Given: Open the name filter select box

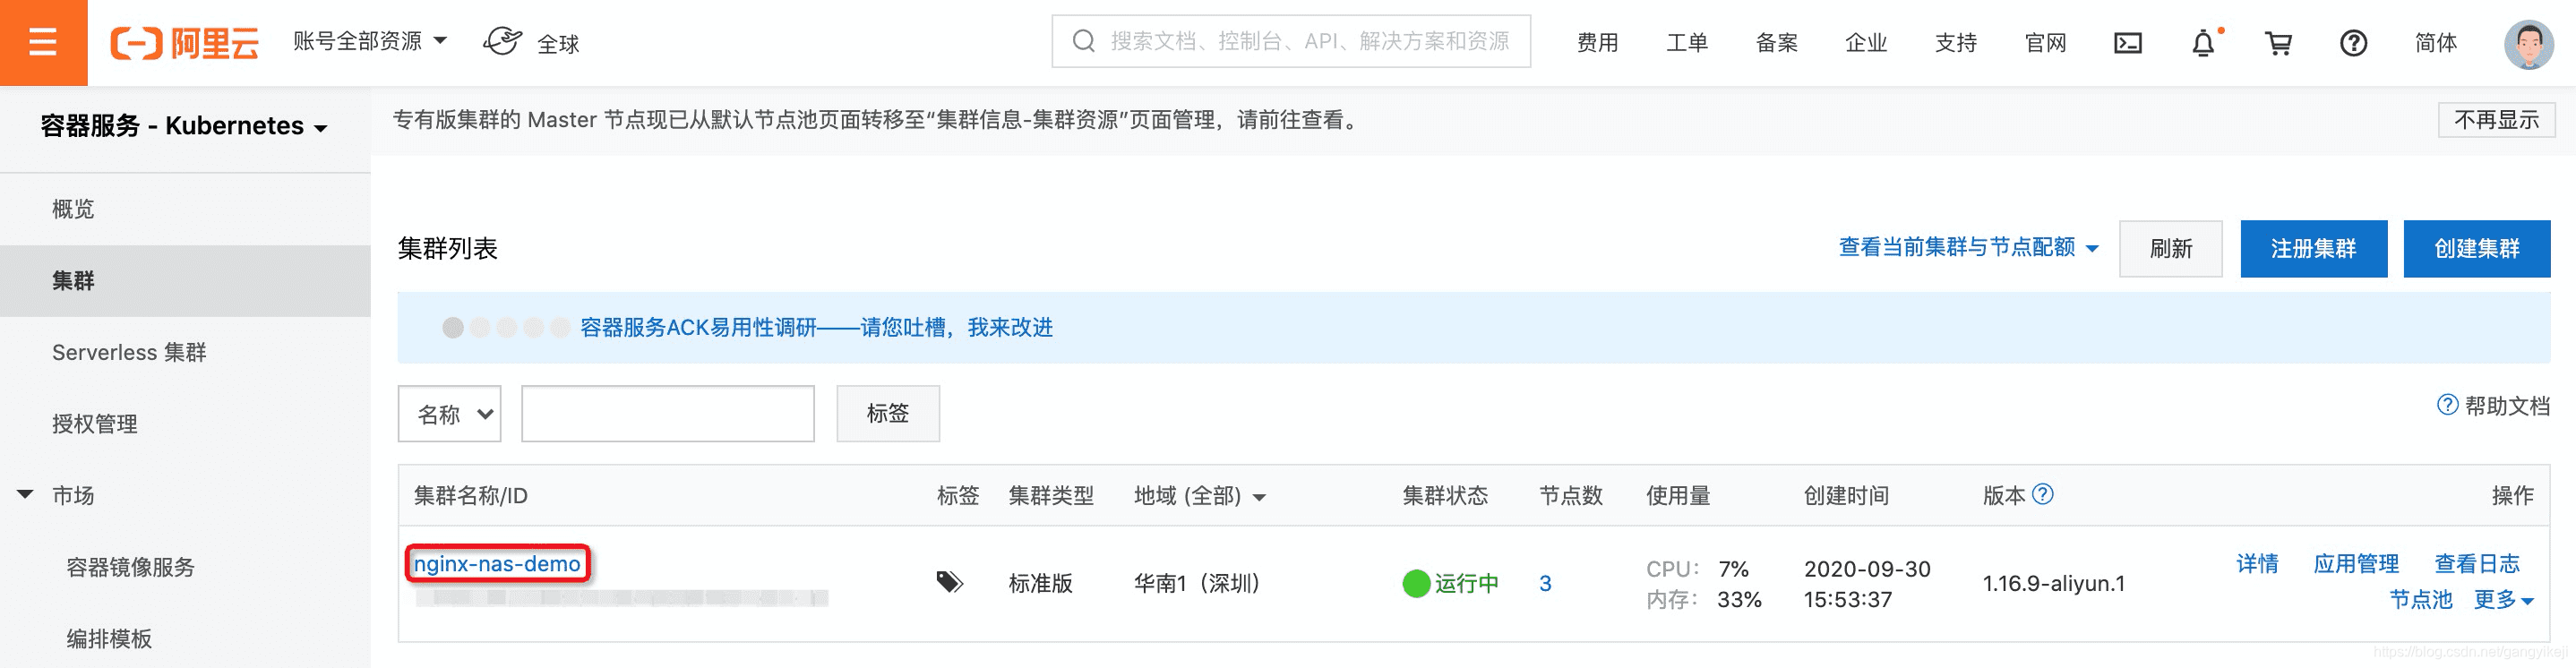Looking at the screenshot, I should click(x=449, y=413).
